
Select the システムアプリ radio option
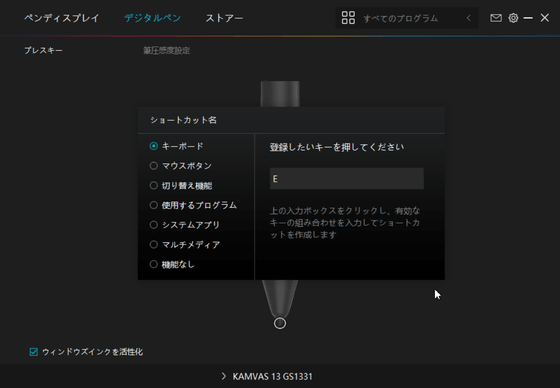[154, 225]
